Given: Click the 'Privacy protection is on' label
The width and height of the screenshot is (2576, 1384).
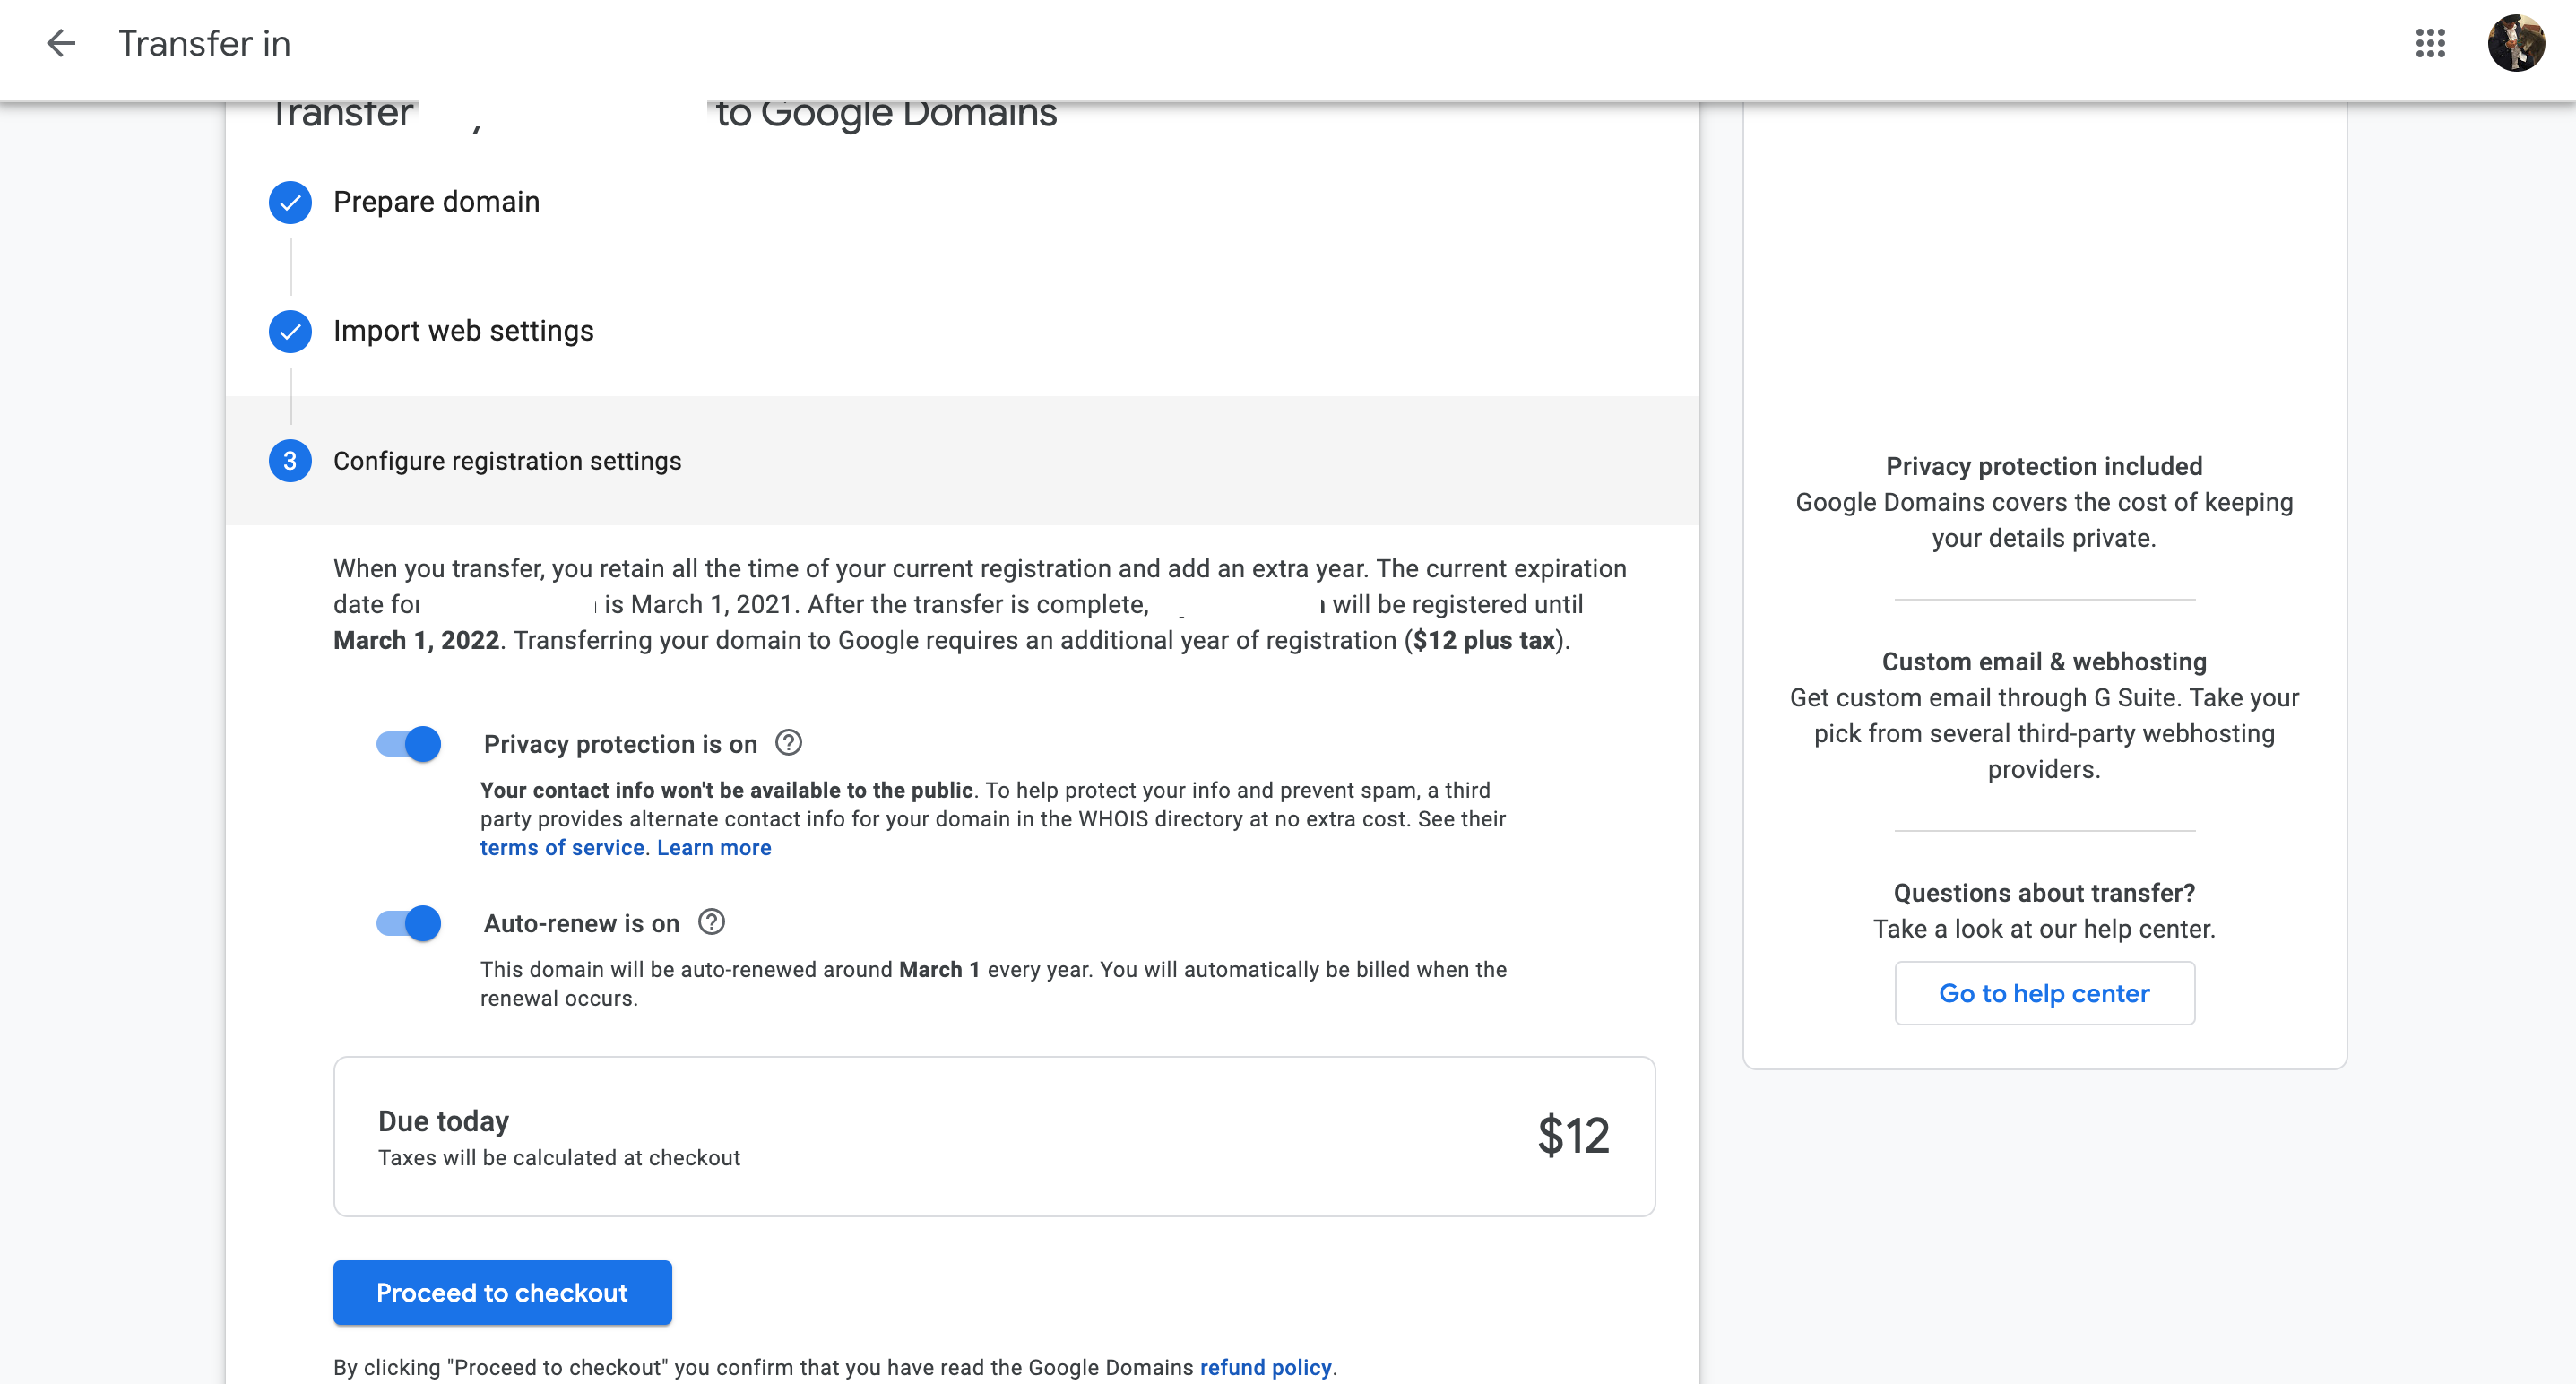Looking at the screenshot, I should [620, 744].
